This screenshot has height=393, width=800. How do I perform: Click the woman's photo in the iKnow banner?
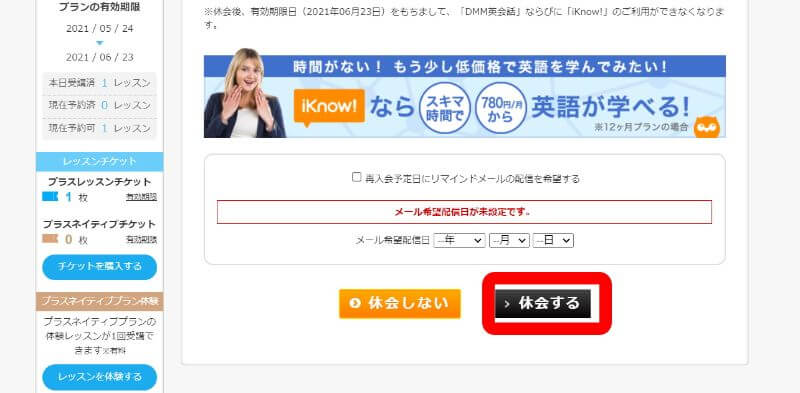244,93
